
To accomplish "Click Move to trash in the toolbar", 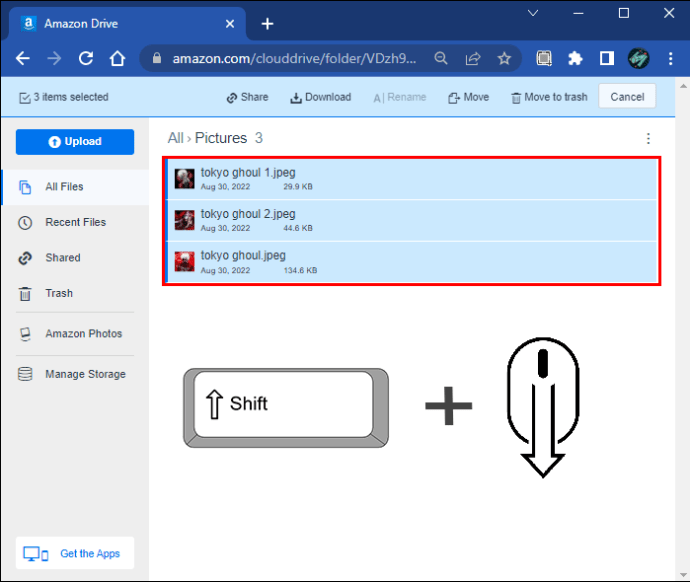I will pos(548,97).
